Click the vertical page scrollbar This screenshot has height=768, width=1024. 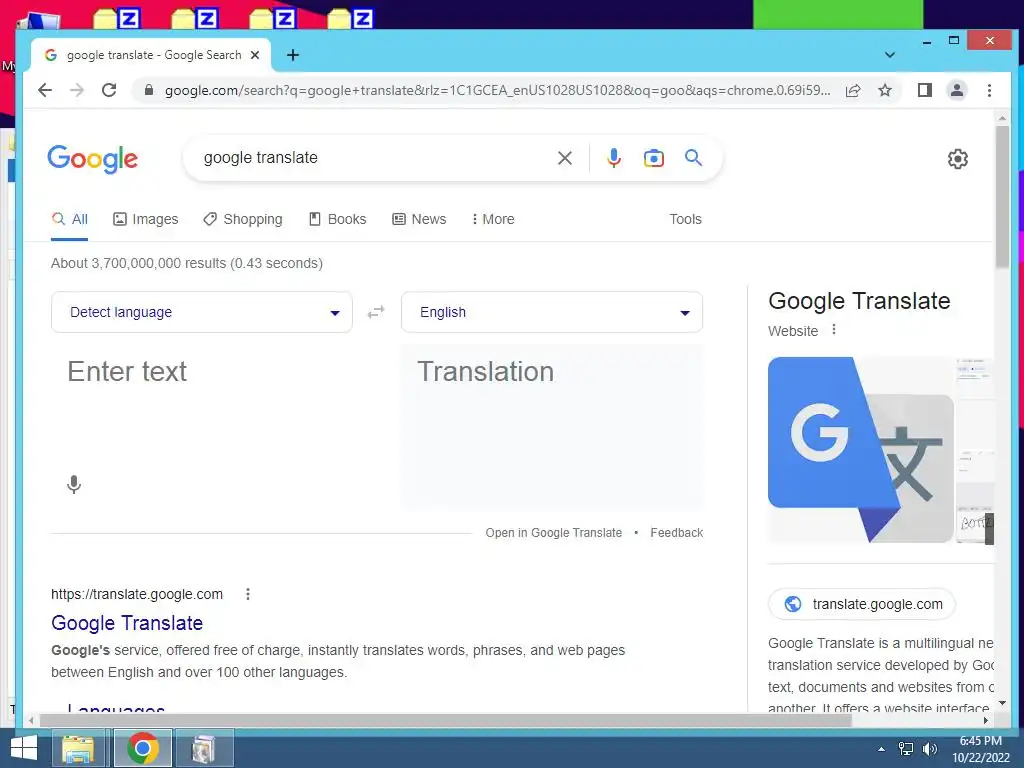pyautogui.click(x=1002, y=196)
